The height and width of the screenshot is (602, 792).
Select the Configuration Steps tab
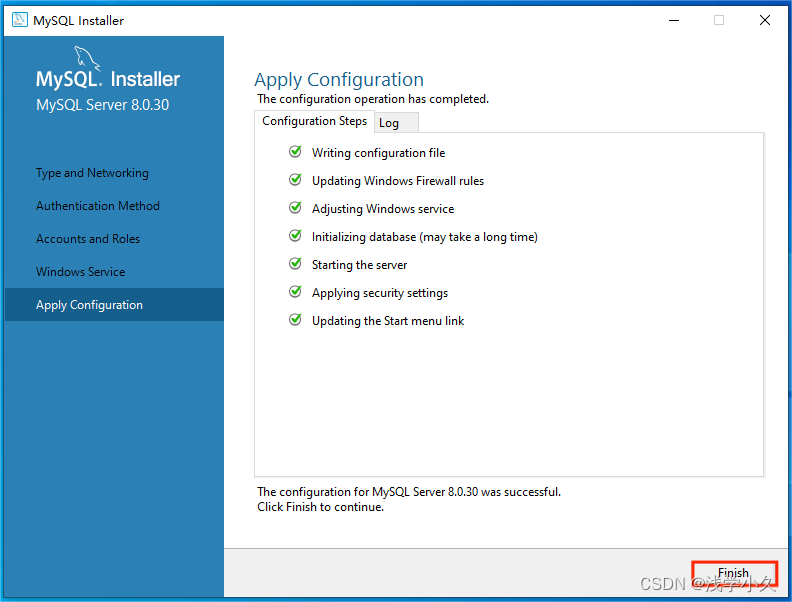[314, 121]
